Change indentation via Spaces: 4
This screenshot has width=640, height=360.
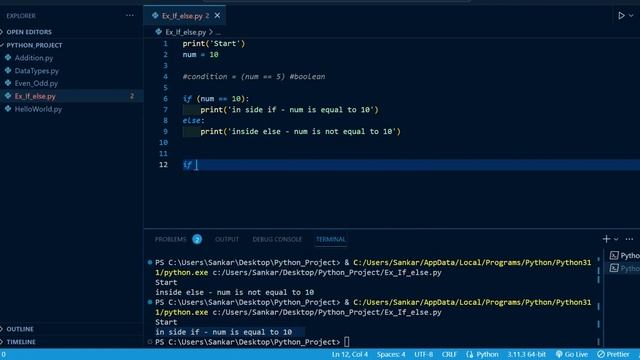pyautogui.click(x=391, y=354)
